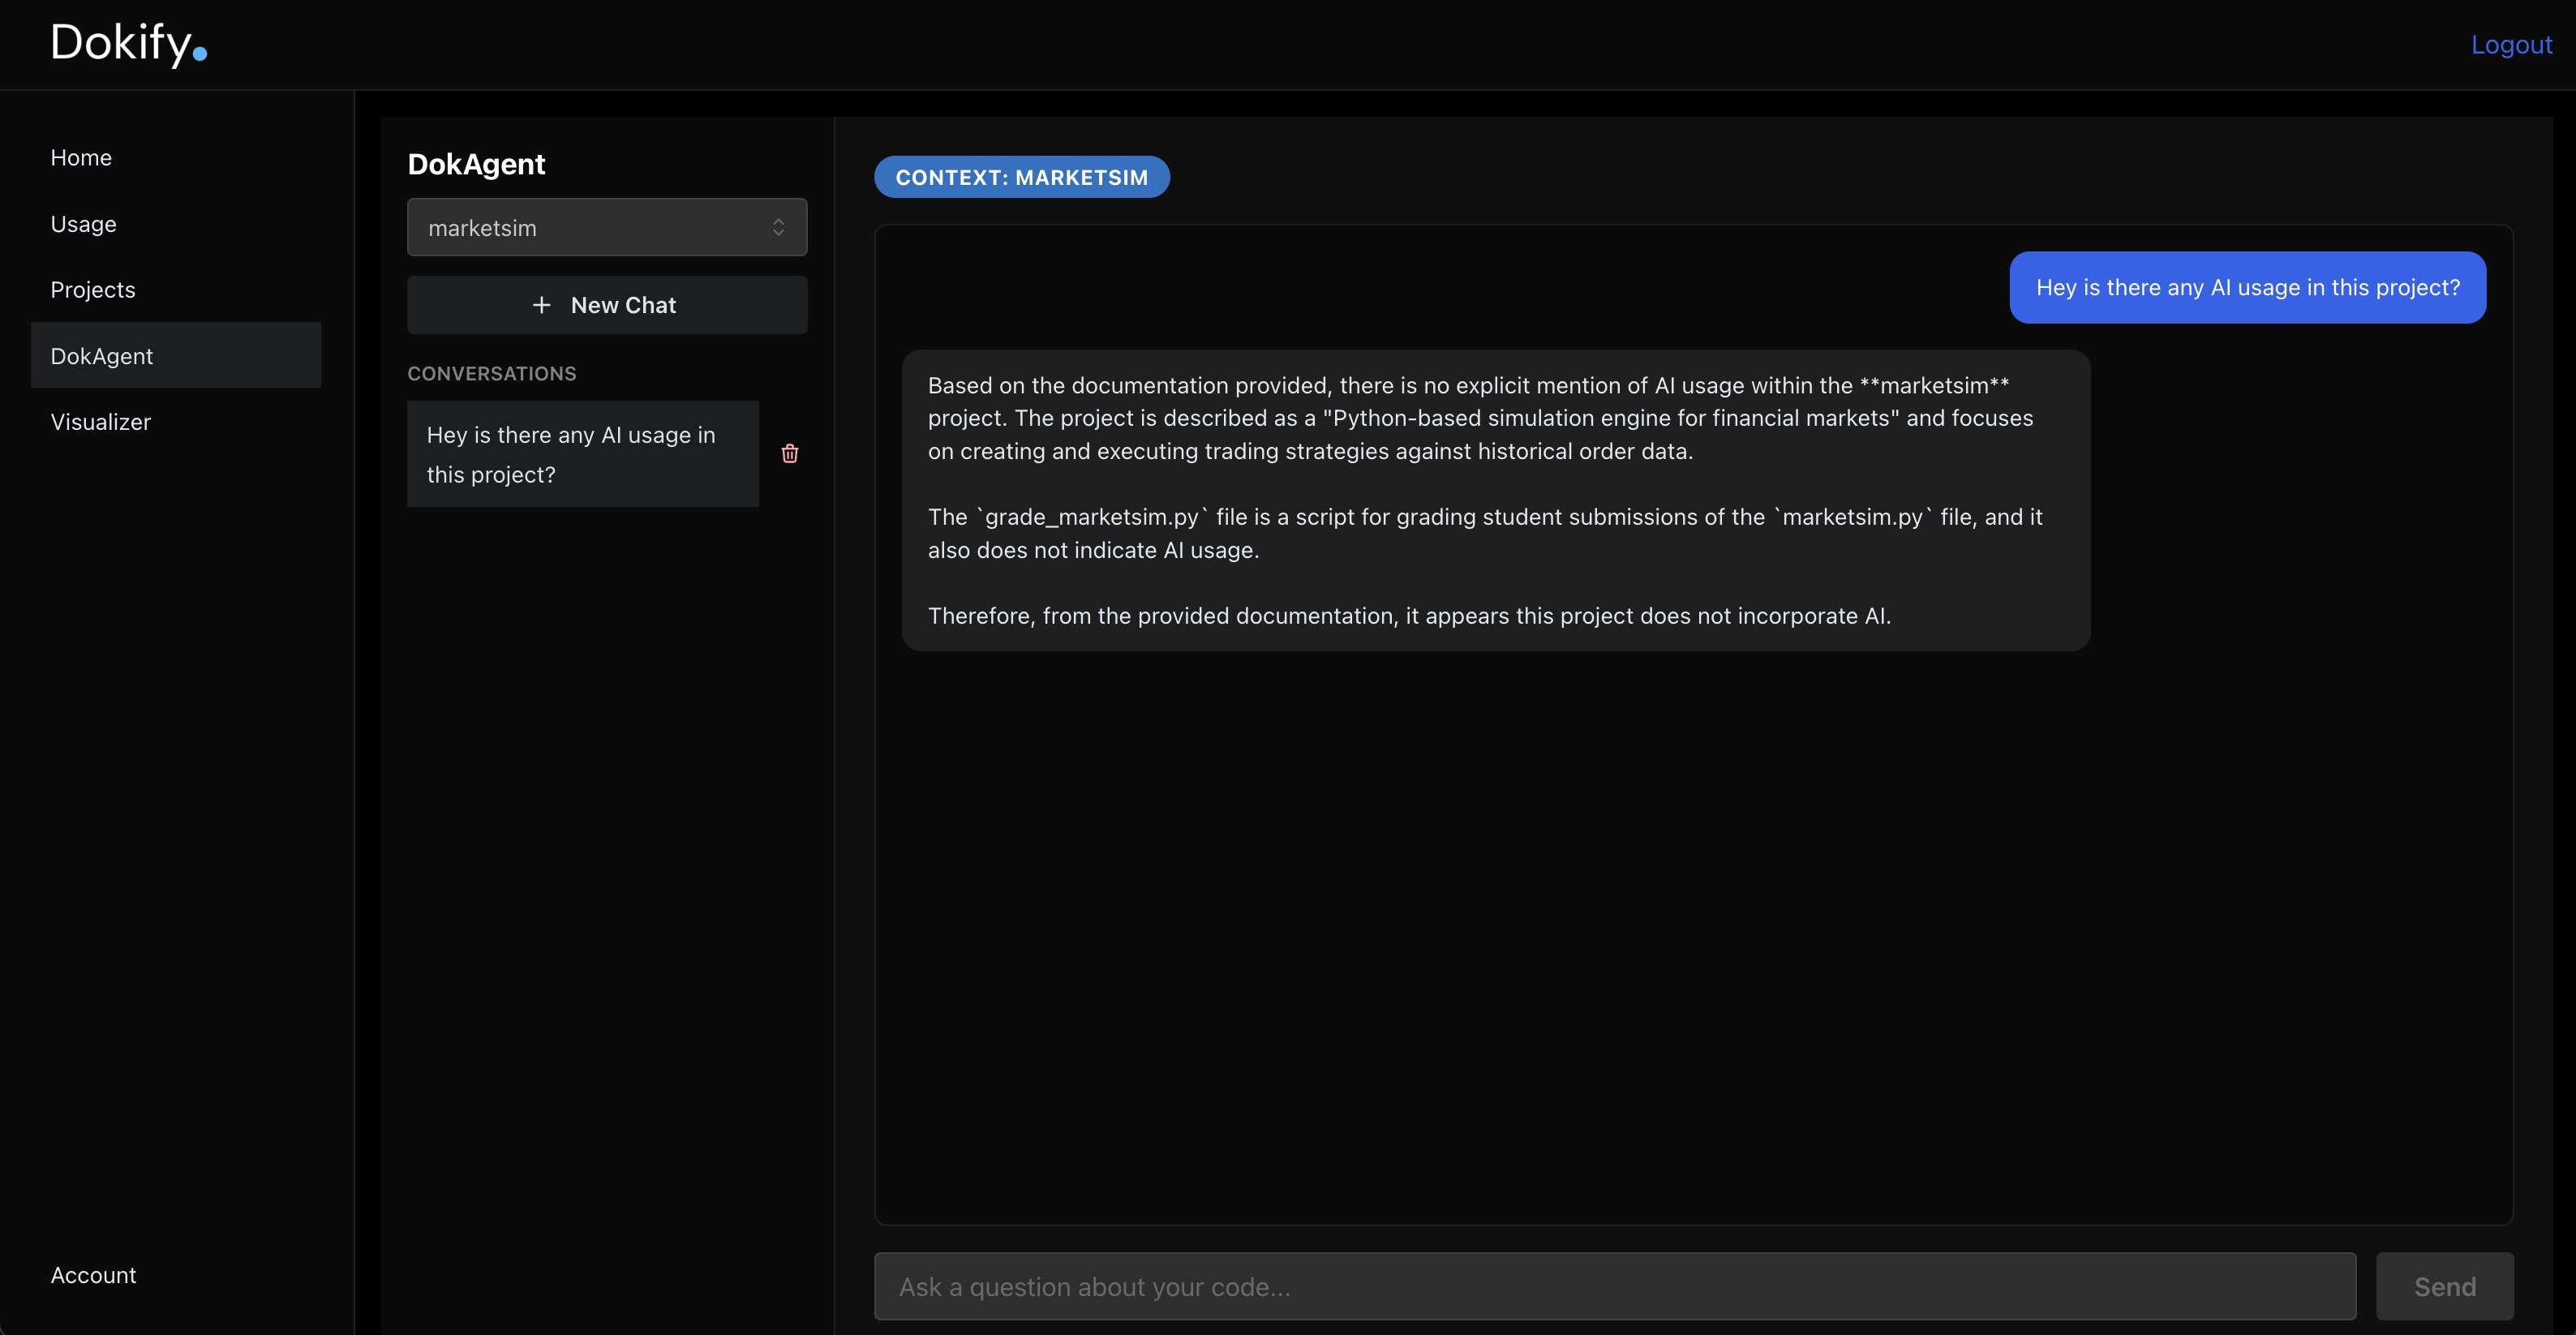Image resolution: width=2576 pixels, height=1335 pixels.
Task: Navigate to Projects
Action: (x=92, y=290)
